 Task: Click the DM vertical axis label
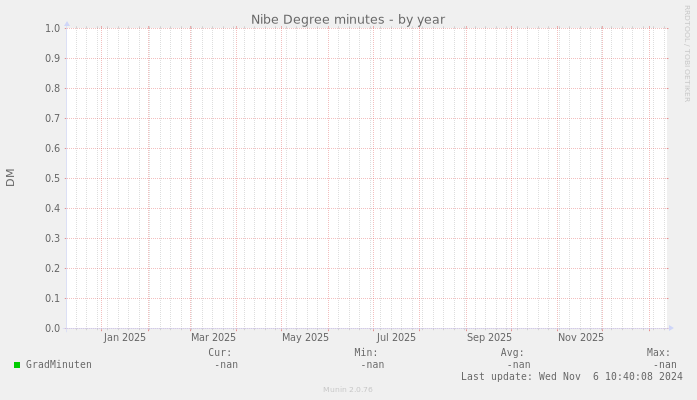(x=10, y=177)
